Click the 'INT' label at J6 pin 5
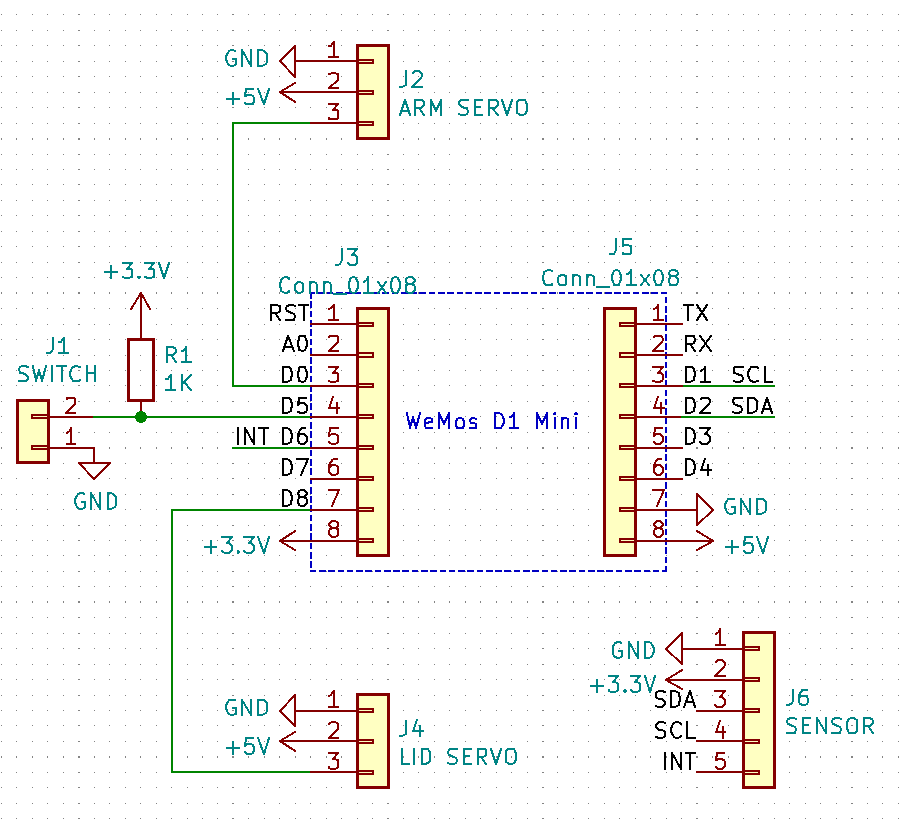The image size is (899, 825). (679, 761)
